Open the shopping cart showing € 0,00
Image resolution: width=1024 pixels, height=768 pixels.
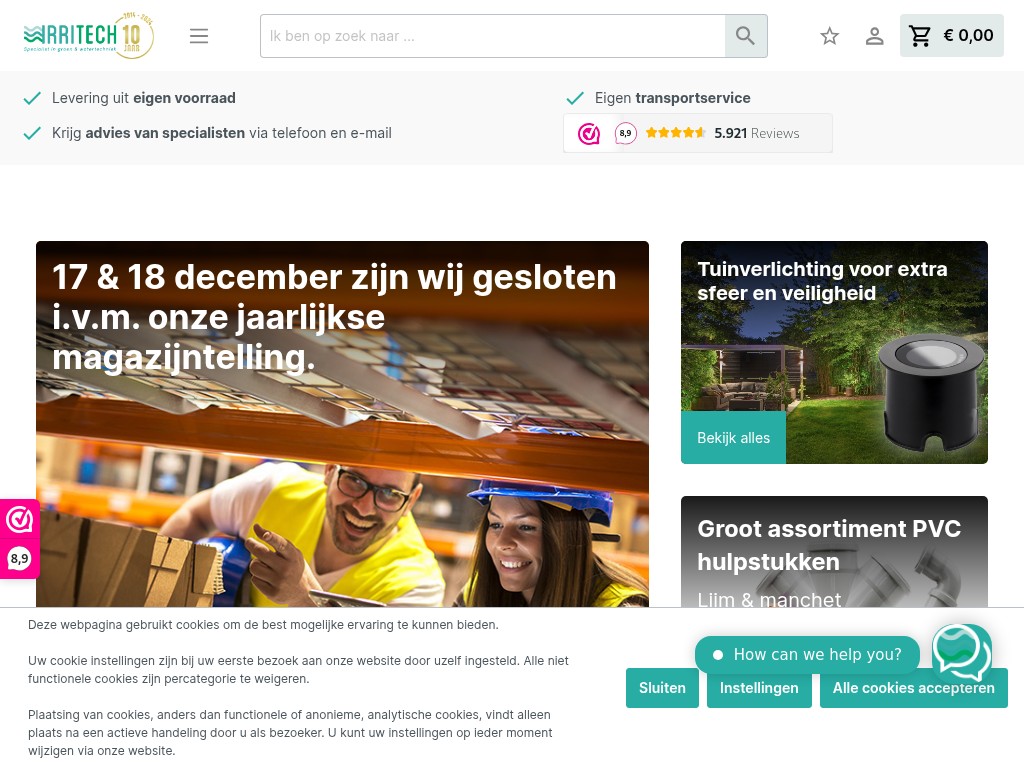coord(952,36)
